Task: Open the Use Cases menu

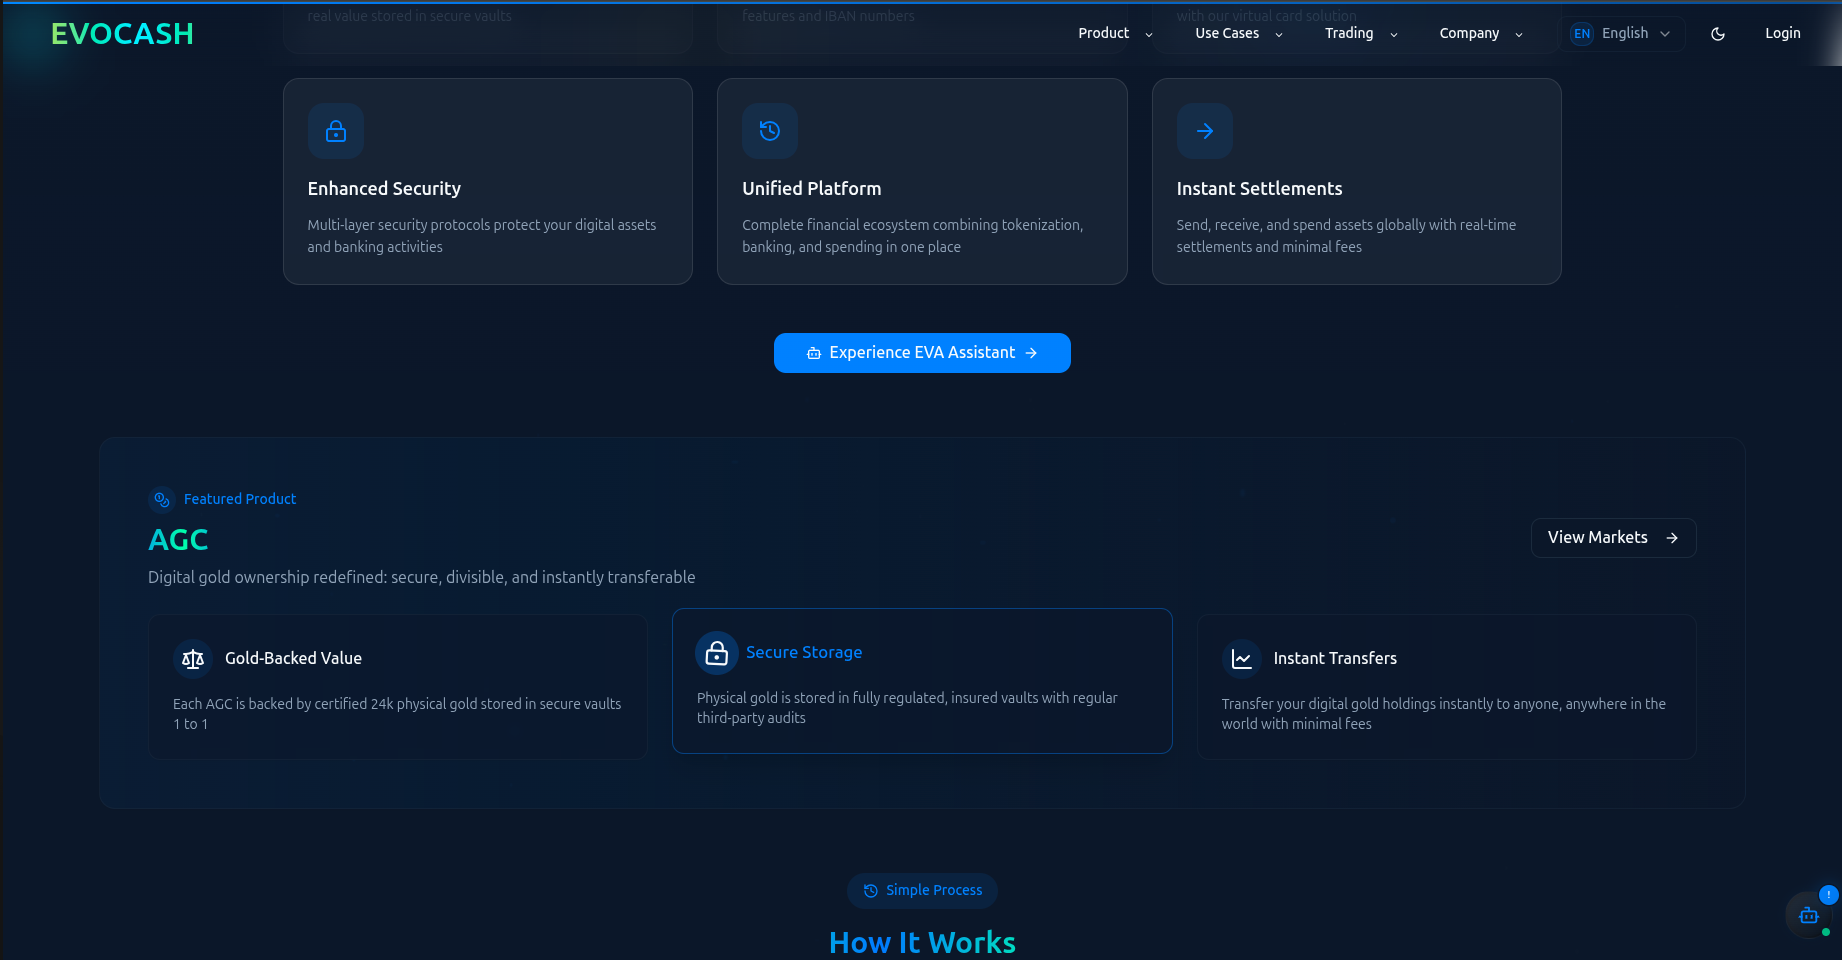Action: 1235,32
